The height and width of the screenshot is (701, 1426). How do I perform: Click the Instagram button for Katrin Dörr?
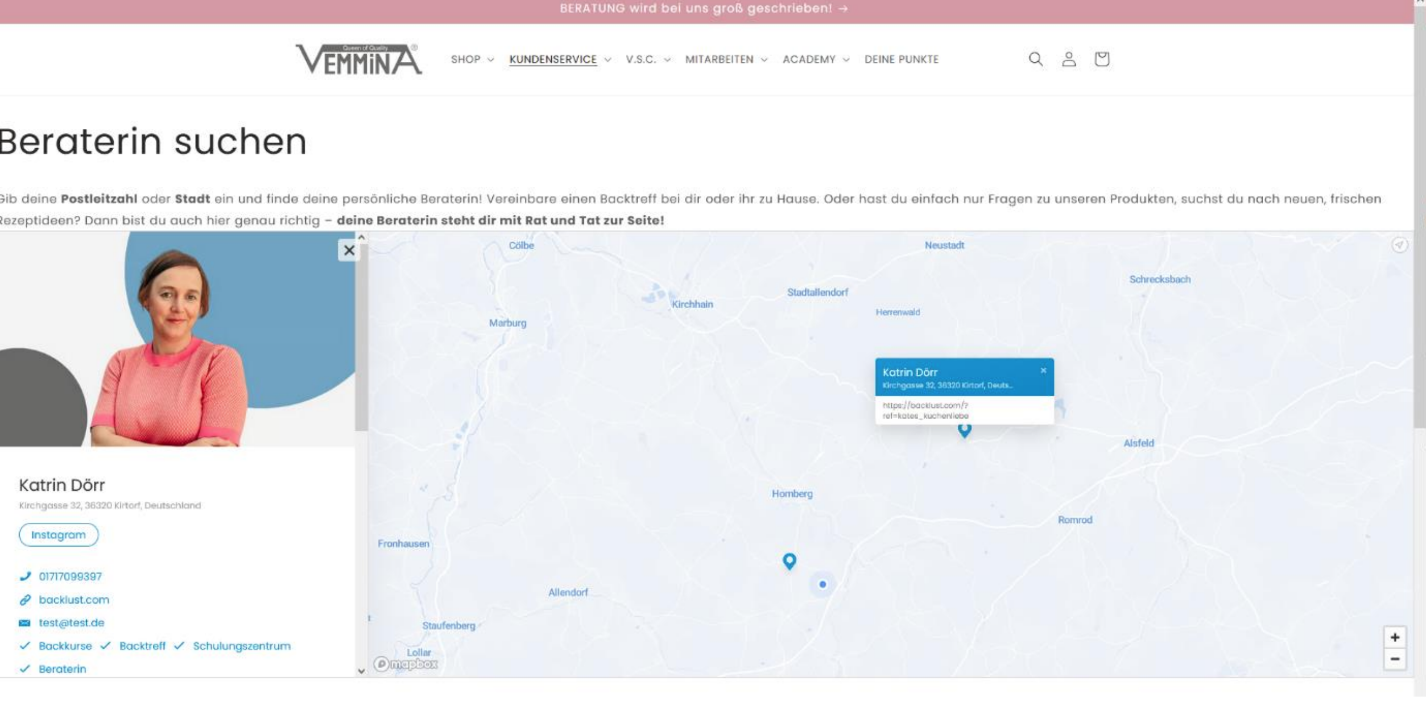click(59, 535)
